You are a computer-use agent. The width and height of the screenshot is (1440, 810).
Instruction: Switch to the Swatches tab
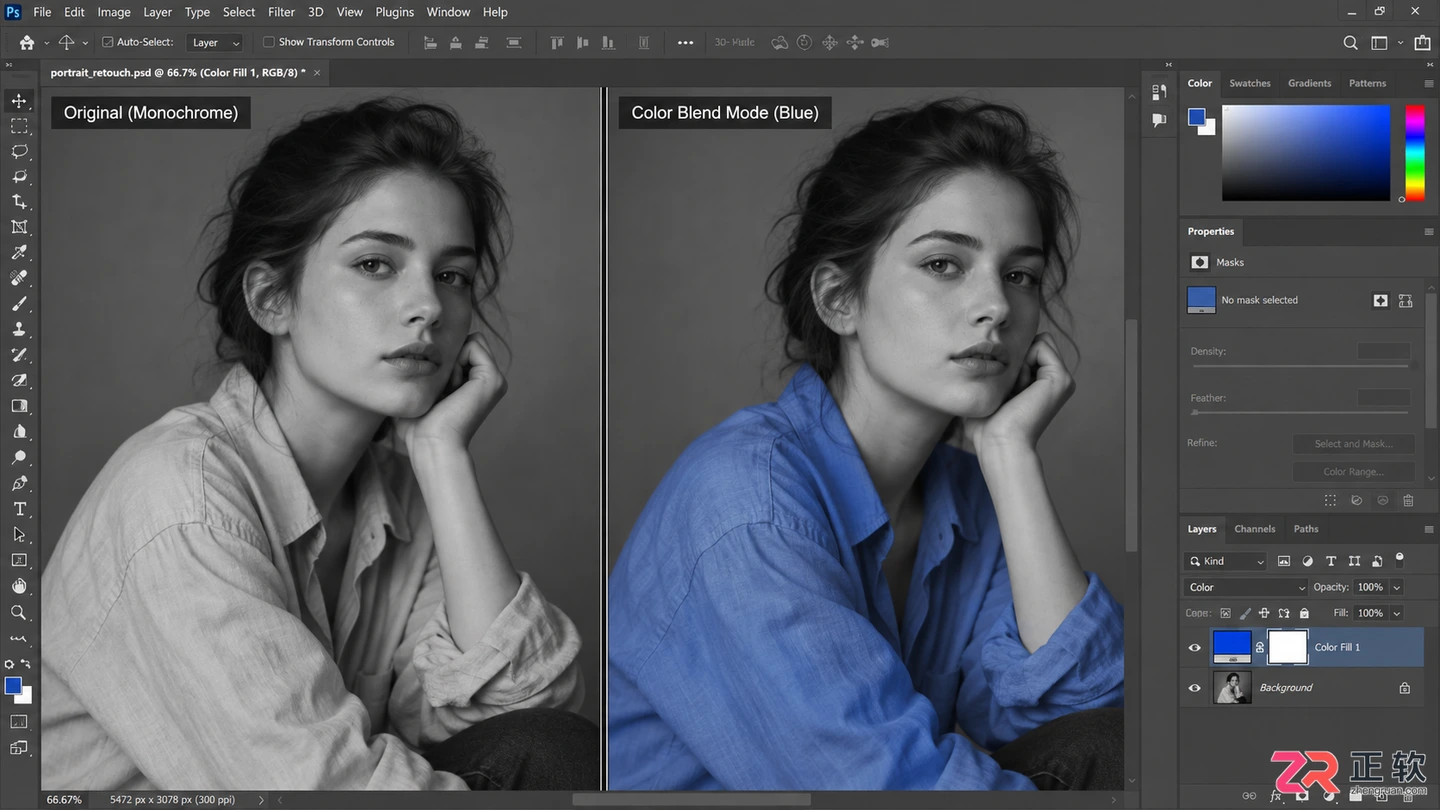tap(1250, 83)
